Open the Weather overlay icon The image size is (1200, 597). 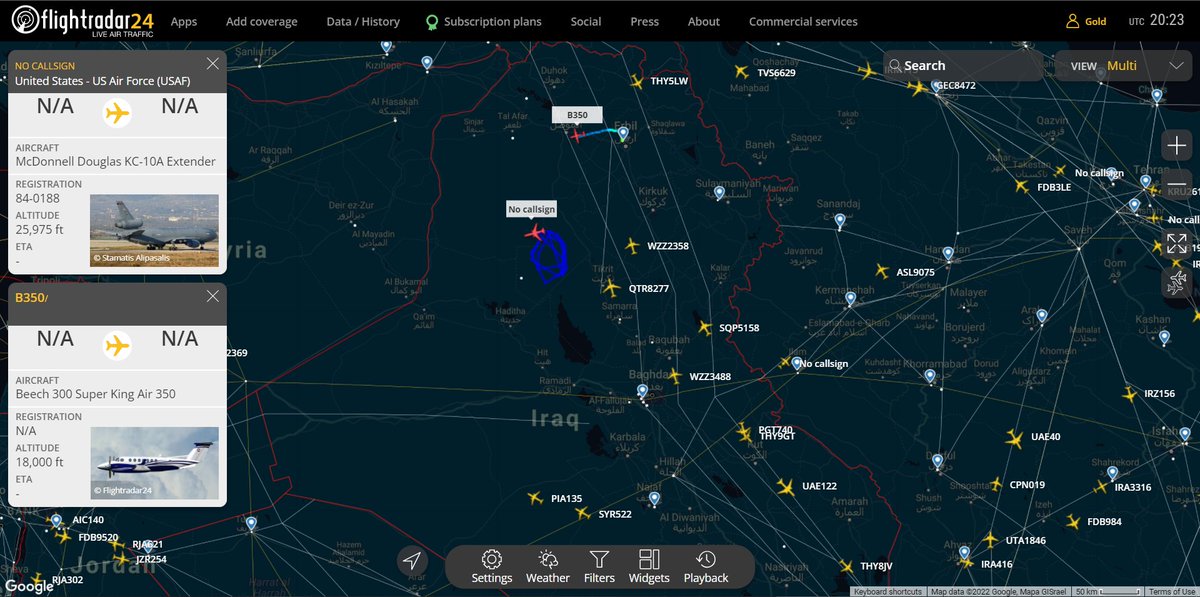pyautogui.click(x=548, y=566)
